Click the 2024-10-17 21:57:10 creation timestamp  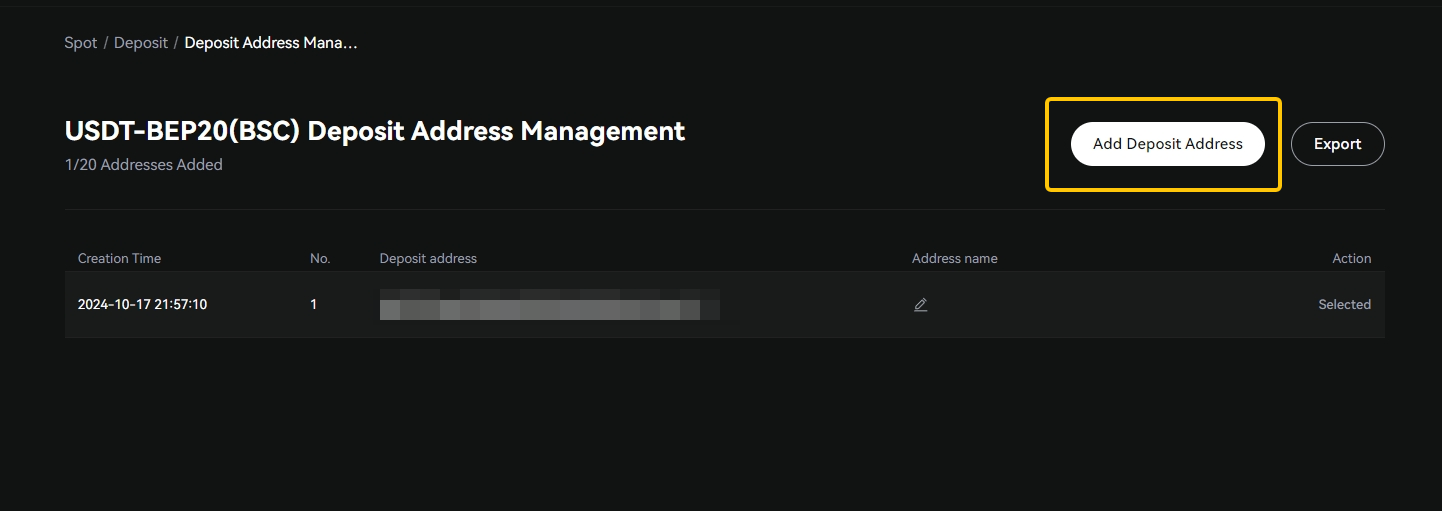142,305
